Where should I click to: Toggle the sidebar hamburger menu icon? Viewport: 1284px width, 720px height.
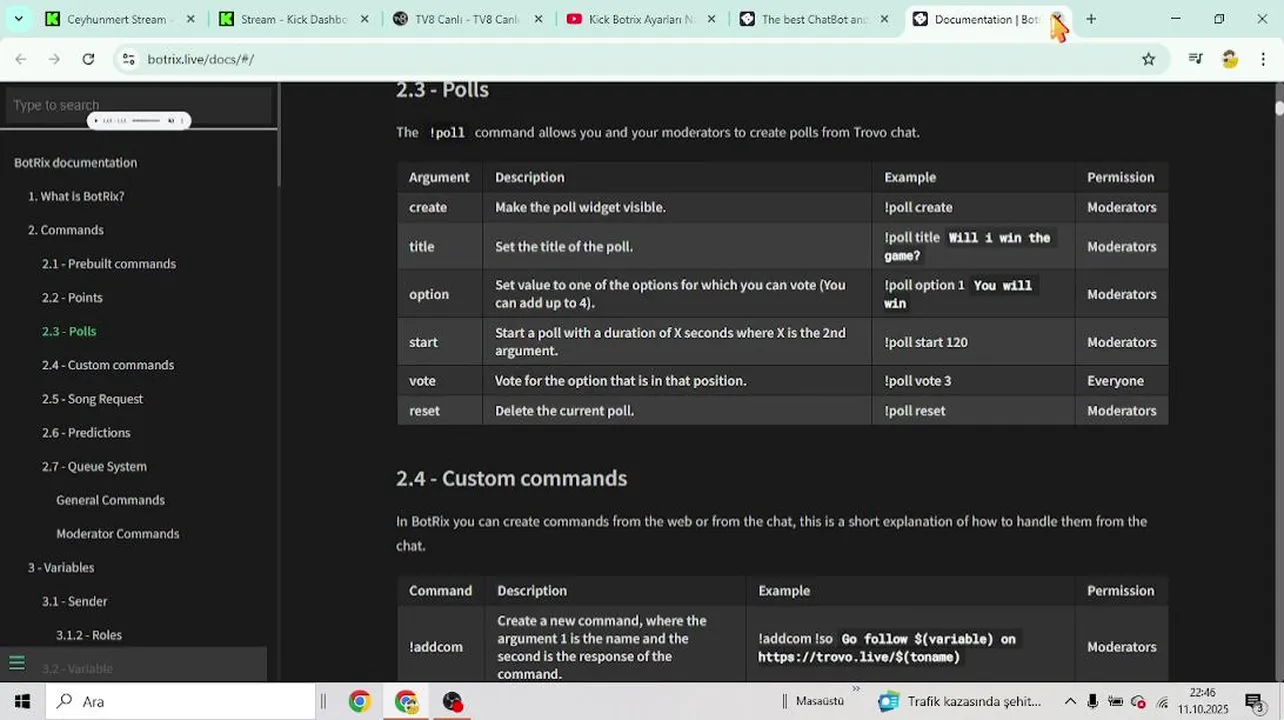(16, 663)
